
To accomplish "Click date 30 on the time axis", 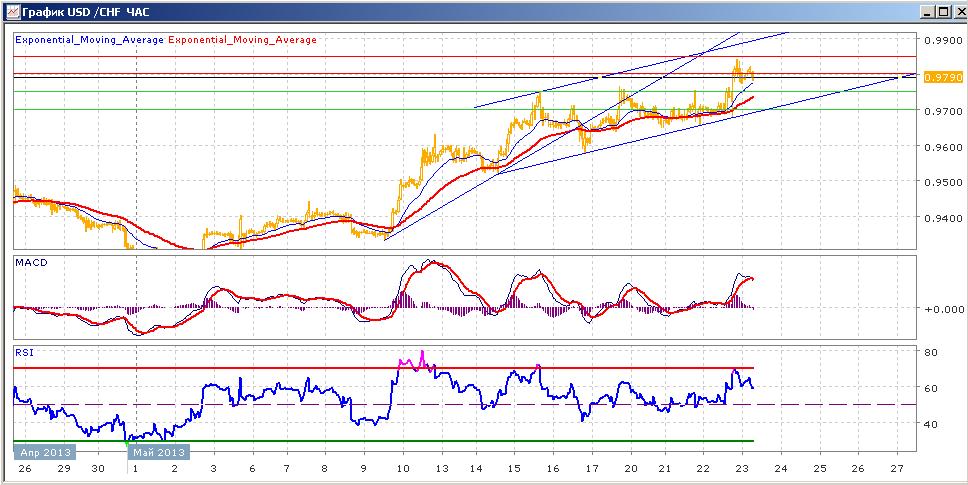I will click(x=98, y=468).
